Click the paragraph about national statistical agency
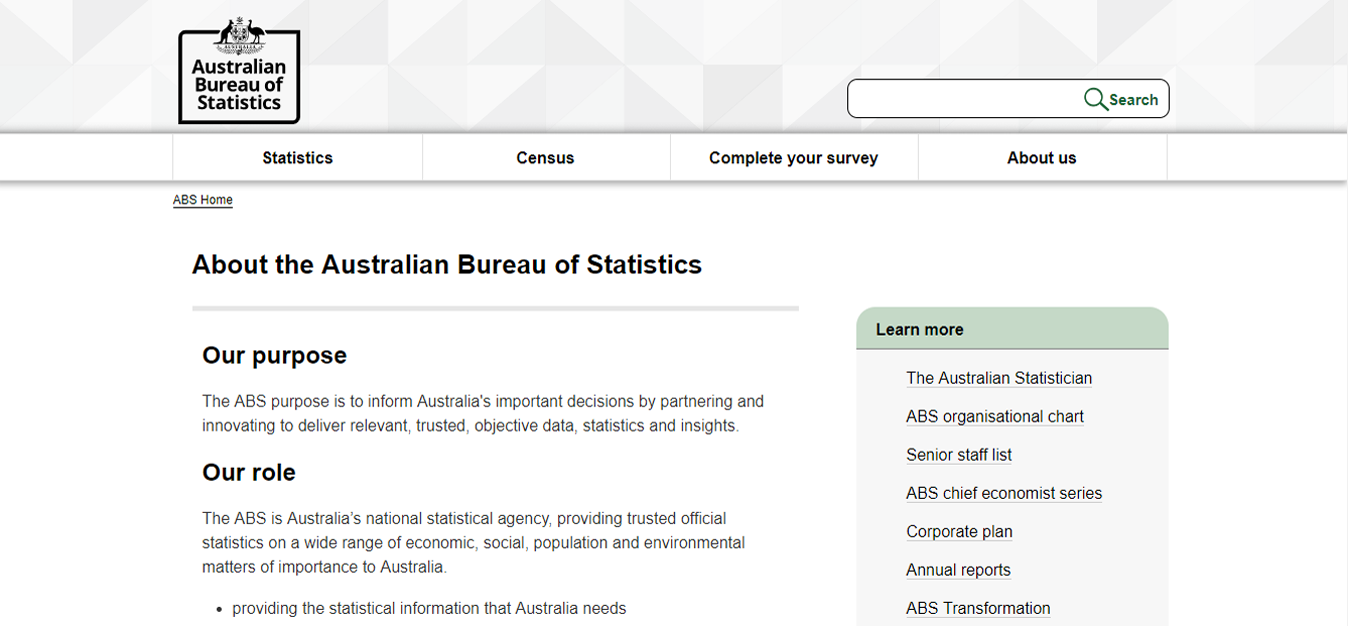This screenshot has width=1348, height=626. pos(473,543)
